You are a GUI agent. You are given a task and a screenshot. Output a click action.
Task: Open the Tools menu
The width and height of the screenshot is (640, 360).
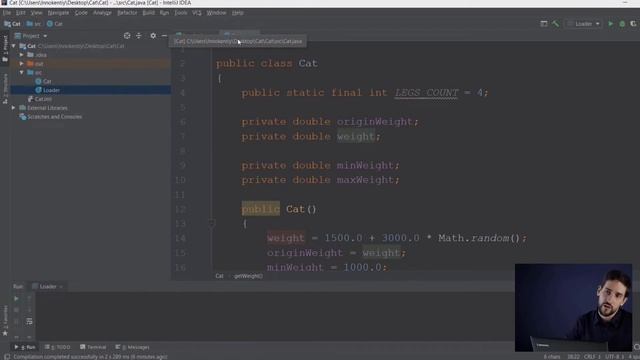180,13
